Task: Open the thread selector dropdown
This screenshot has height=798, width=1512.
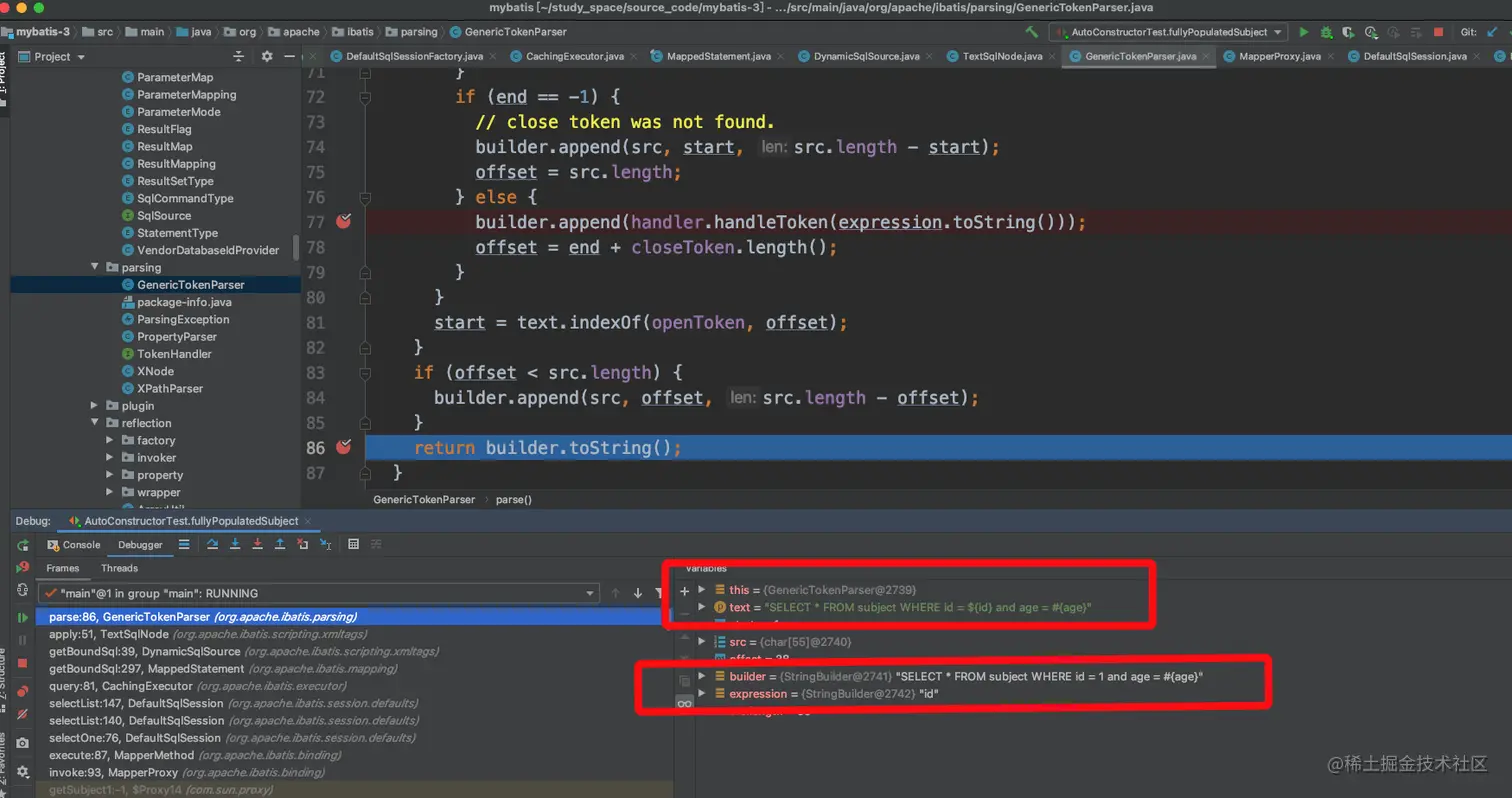Action: [318, 594]
